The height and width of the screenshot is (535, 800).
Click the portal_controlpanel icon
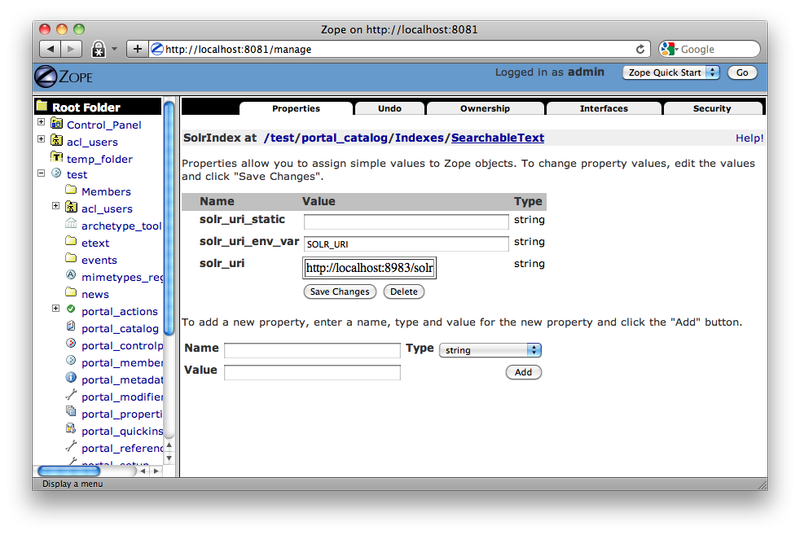click(x=71, y=344)
